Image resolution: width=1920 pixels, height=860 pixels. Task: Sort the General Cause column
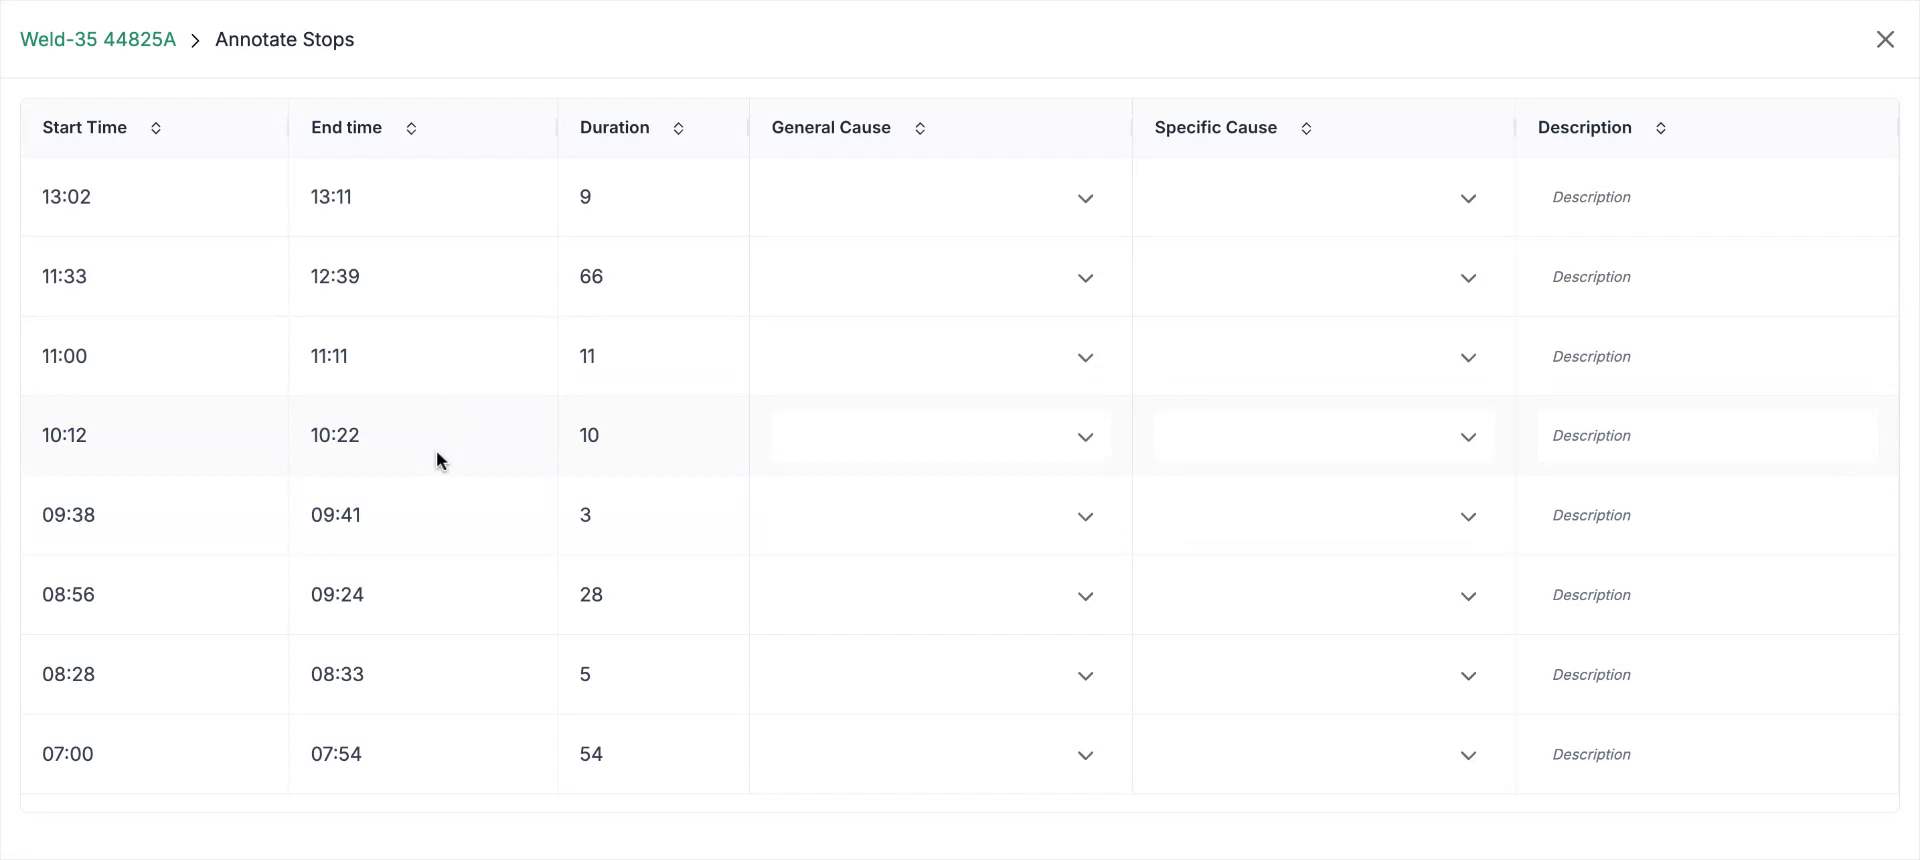pyautogui.click(x=920, y=128)
